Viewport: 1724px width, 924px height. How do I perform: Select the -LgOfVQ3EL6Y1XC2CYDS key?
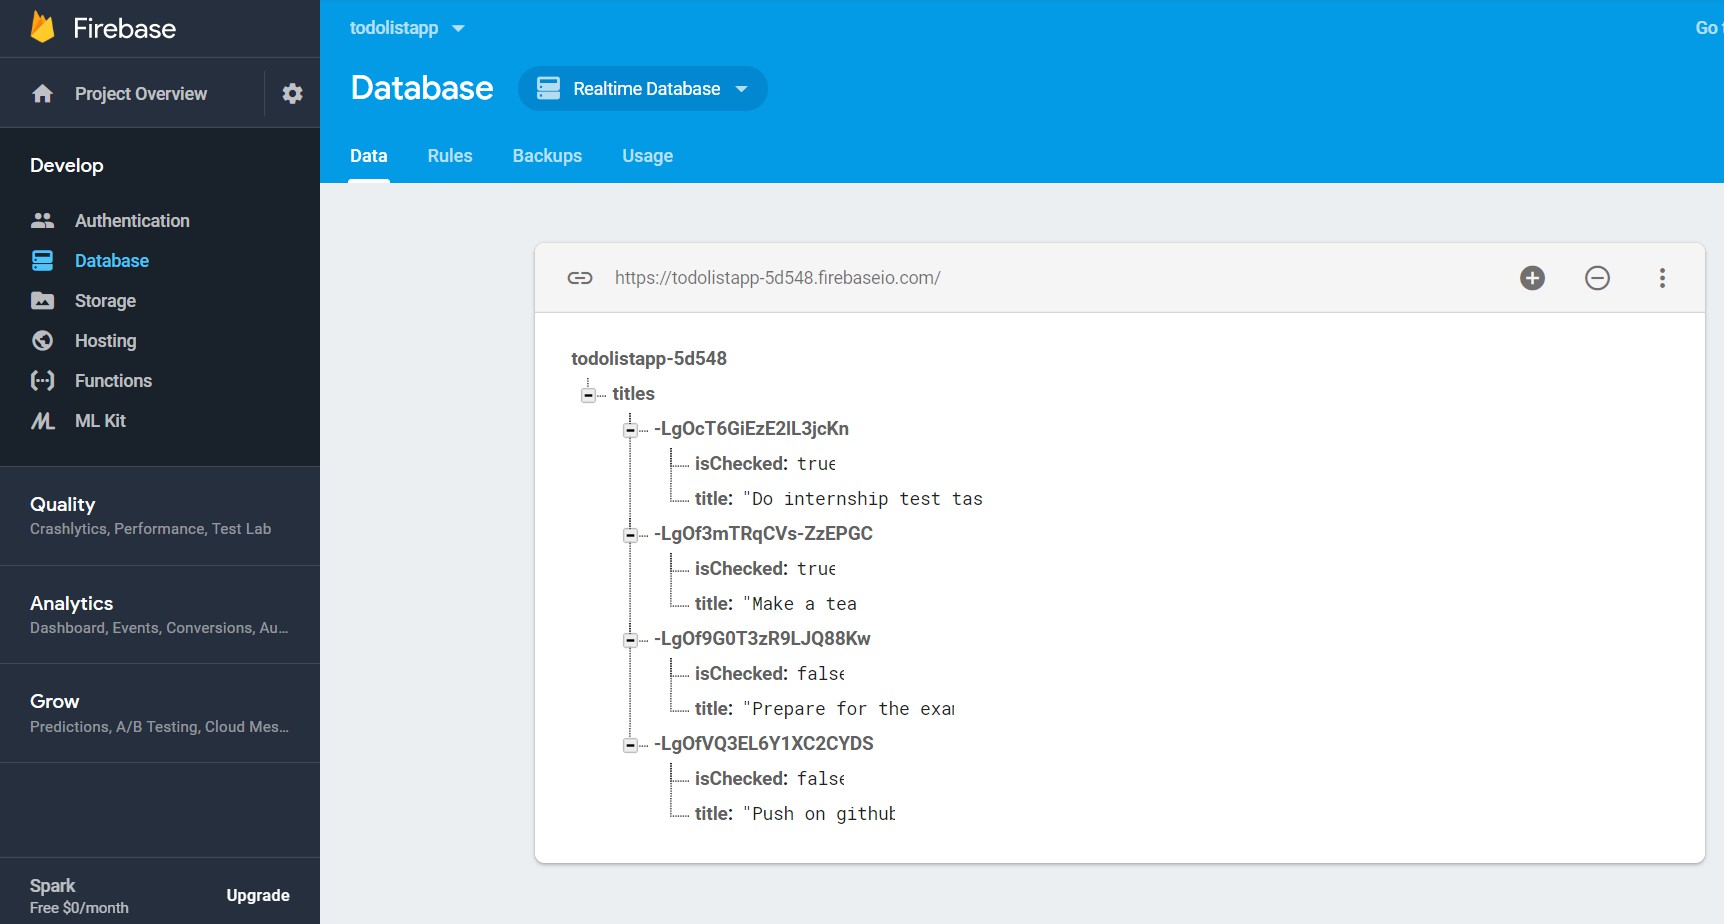763,743
